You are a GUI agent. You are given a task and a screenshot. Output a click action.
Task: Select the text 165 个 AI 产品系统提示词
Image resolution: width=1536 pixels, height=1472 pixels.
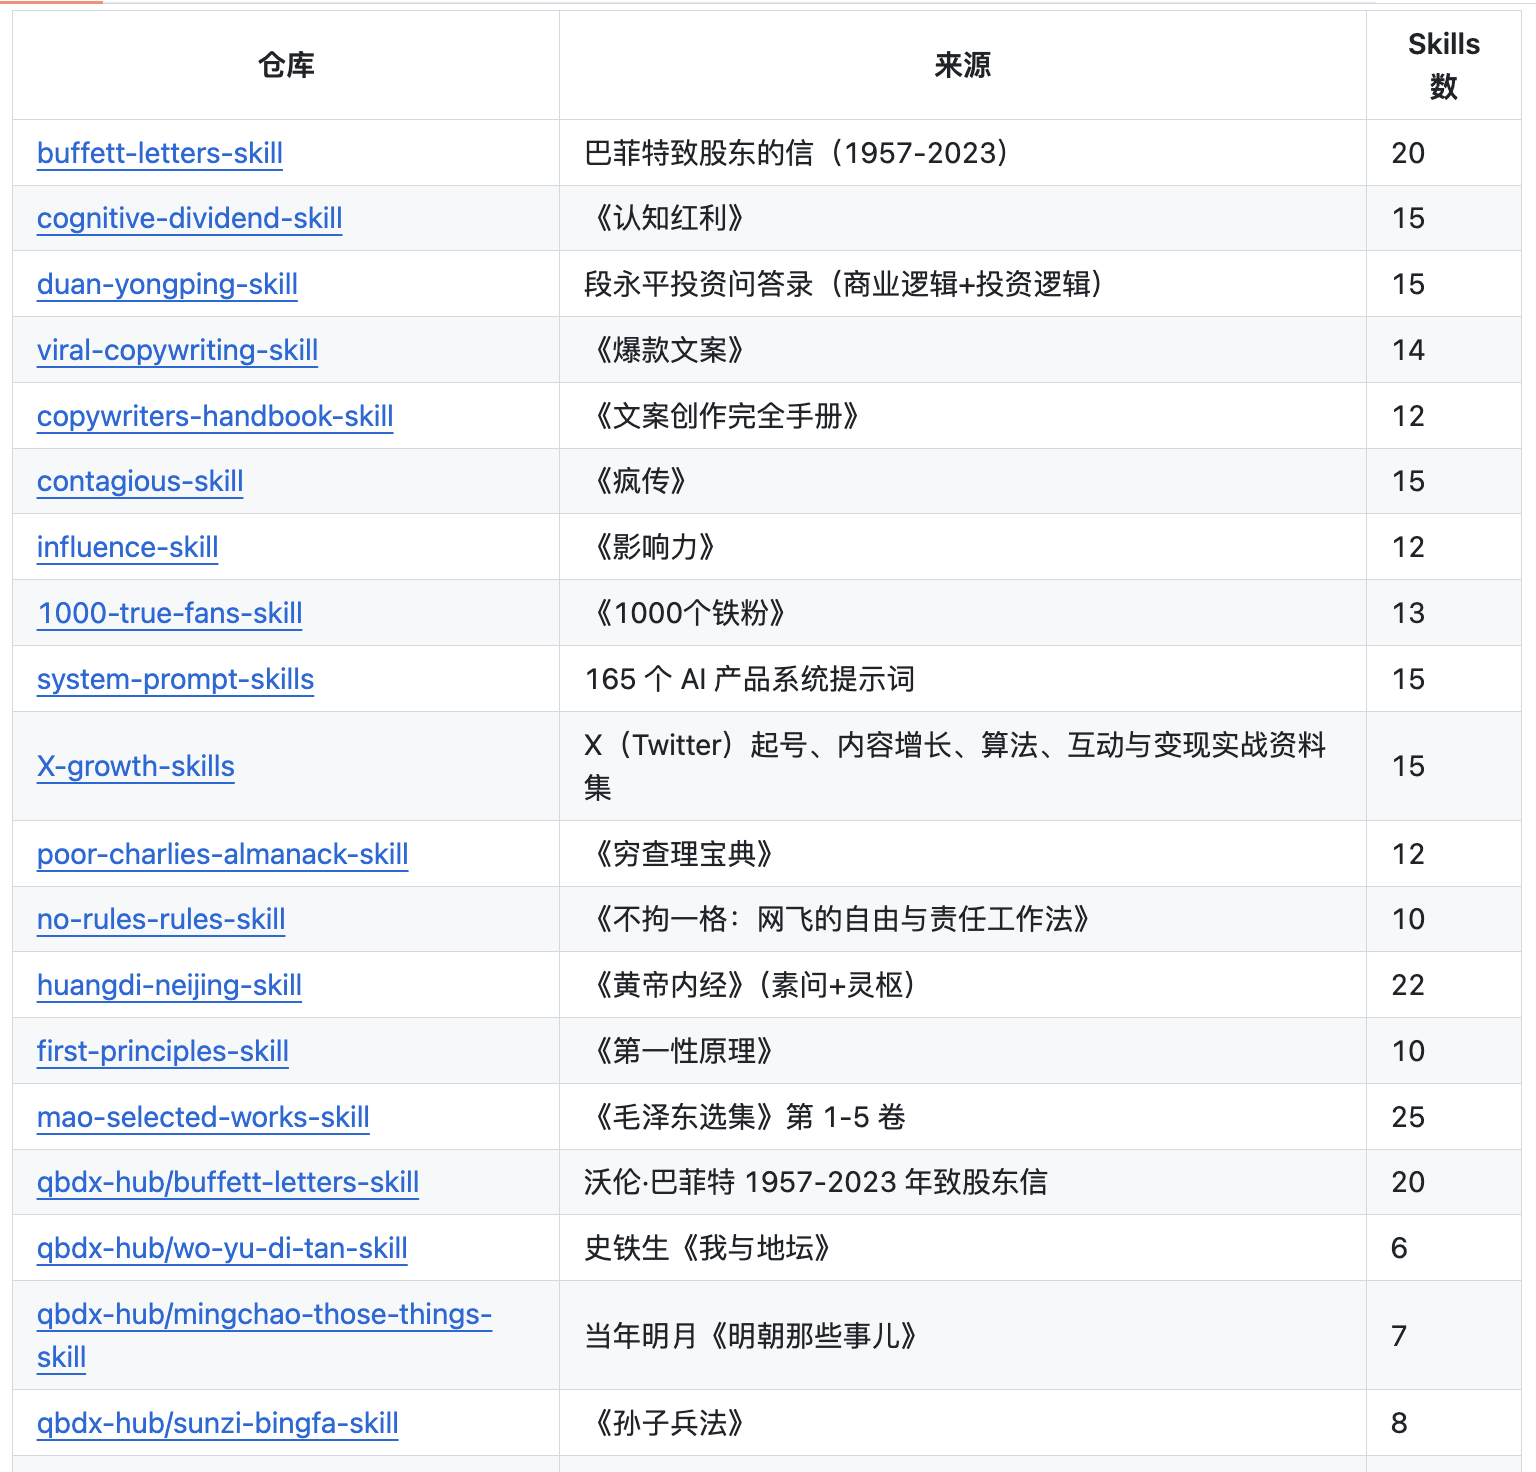[x=749, y=679]
